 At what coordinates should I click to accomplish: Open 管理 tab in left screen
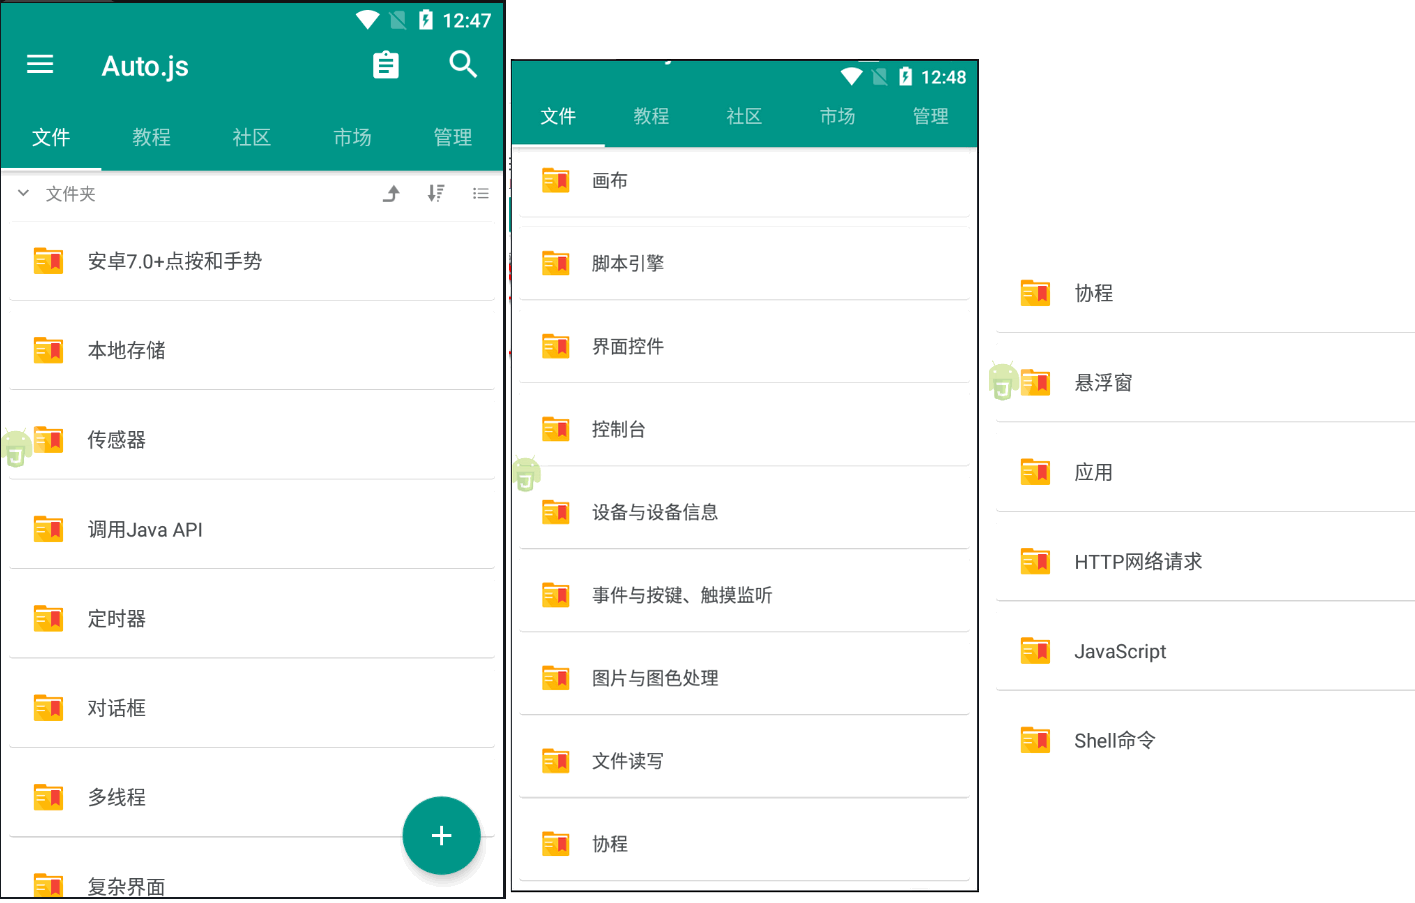pyautogui.click(x=453, y=137)
